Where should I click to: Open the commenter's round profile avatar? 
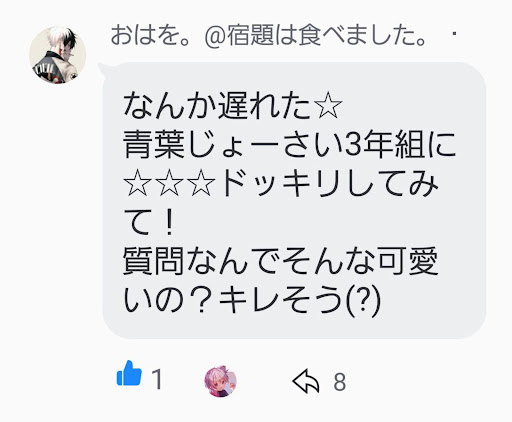(58, 55)
